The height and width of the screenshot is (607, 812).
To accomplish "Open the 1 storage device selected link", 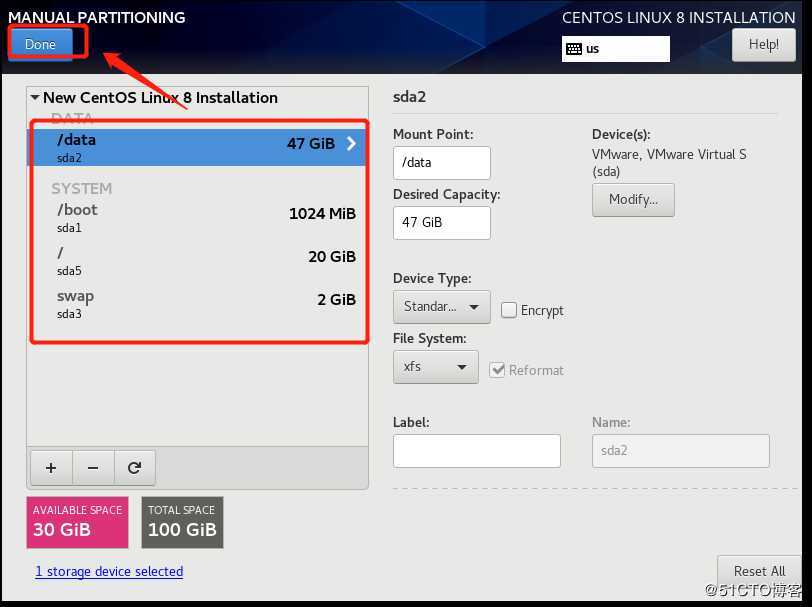I will [109, 571].
